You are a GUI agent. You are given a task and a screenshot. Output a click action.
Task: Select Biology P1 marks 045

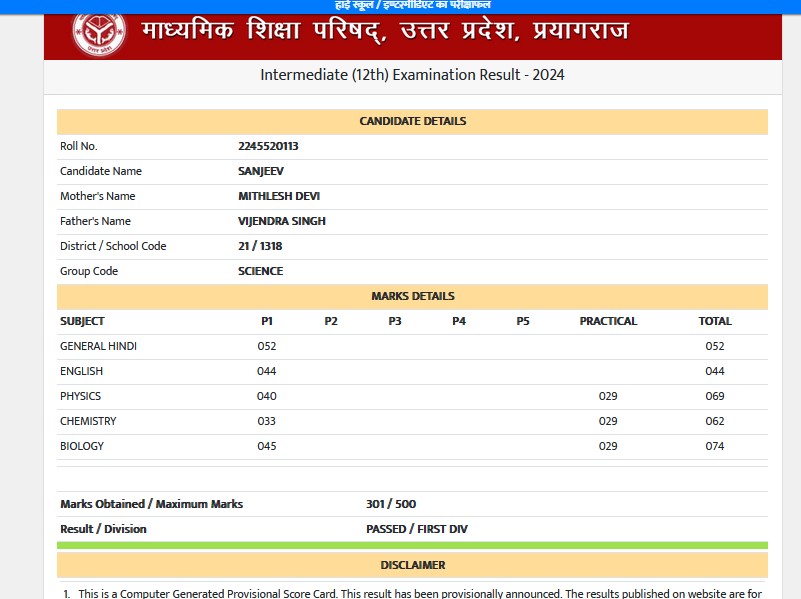(x=267, y=446)
